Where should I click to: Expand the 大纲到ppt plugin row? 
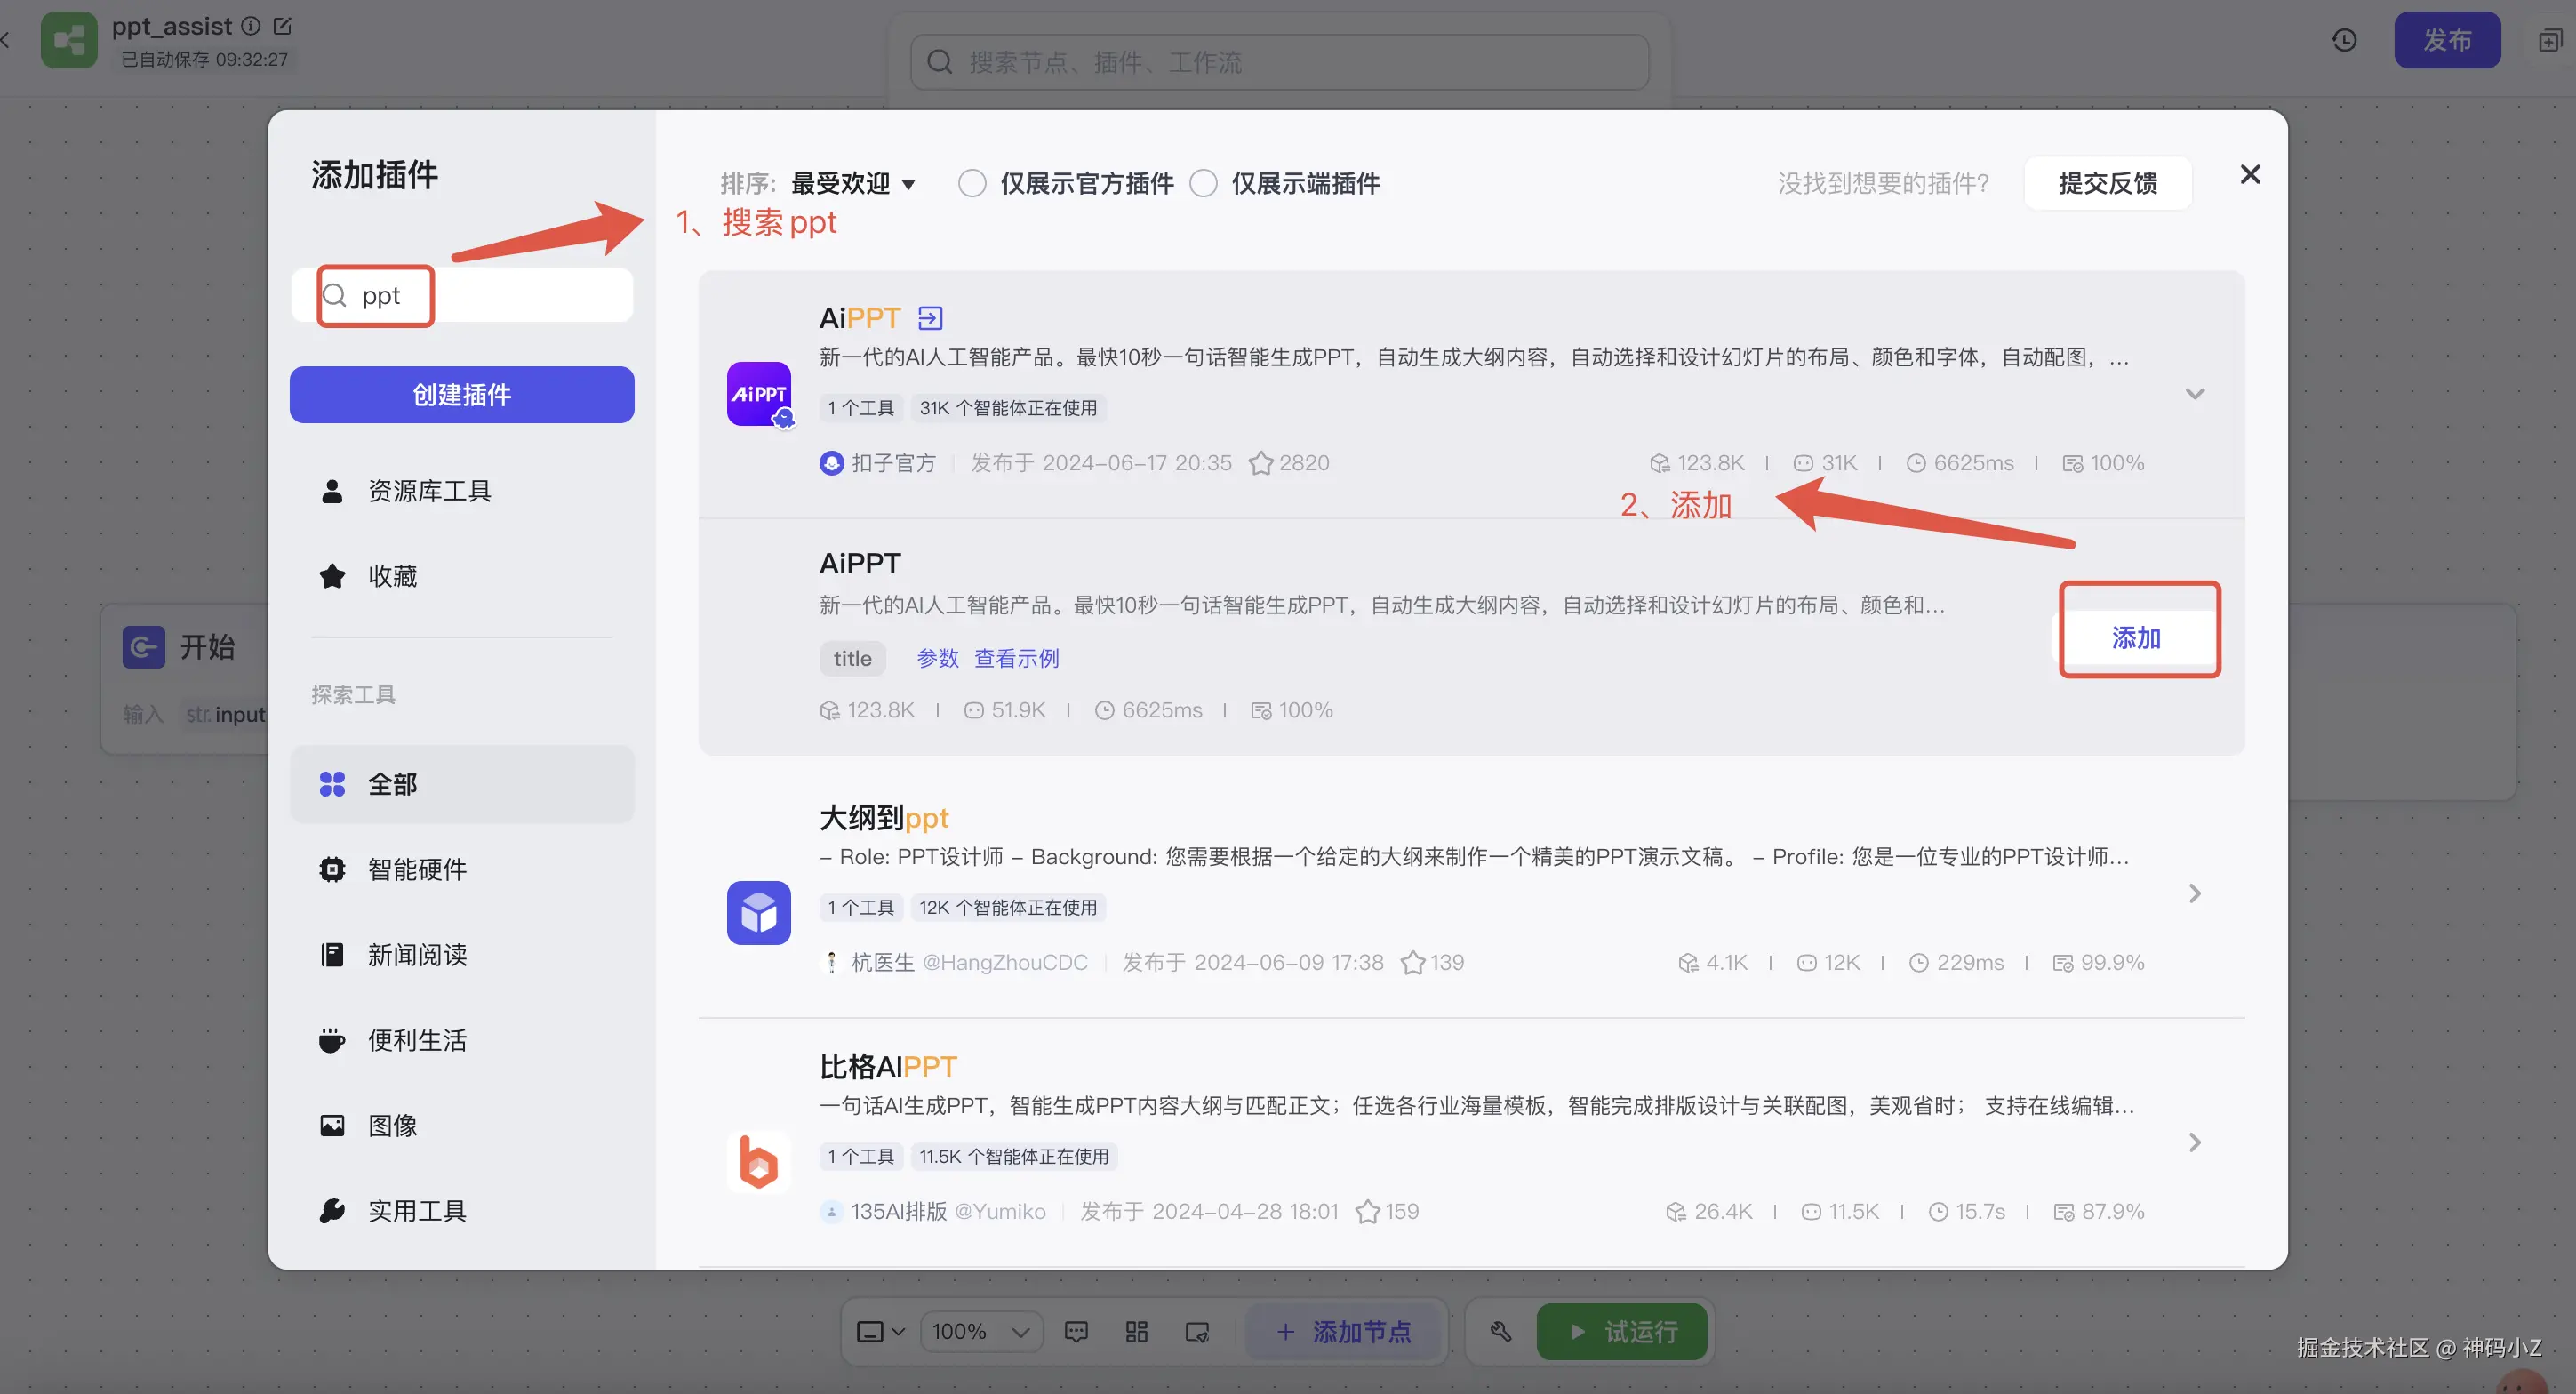2194,893
